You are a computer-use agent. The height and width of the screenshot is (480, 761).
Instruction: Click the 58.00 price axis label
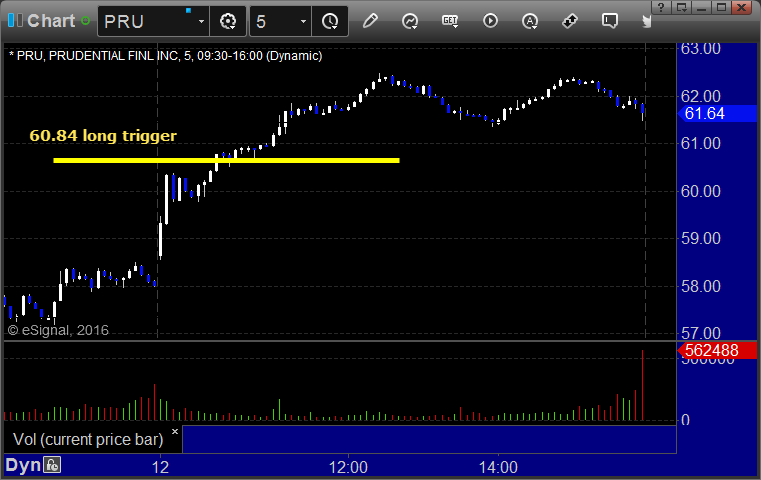701,286
